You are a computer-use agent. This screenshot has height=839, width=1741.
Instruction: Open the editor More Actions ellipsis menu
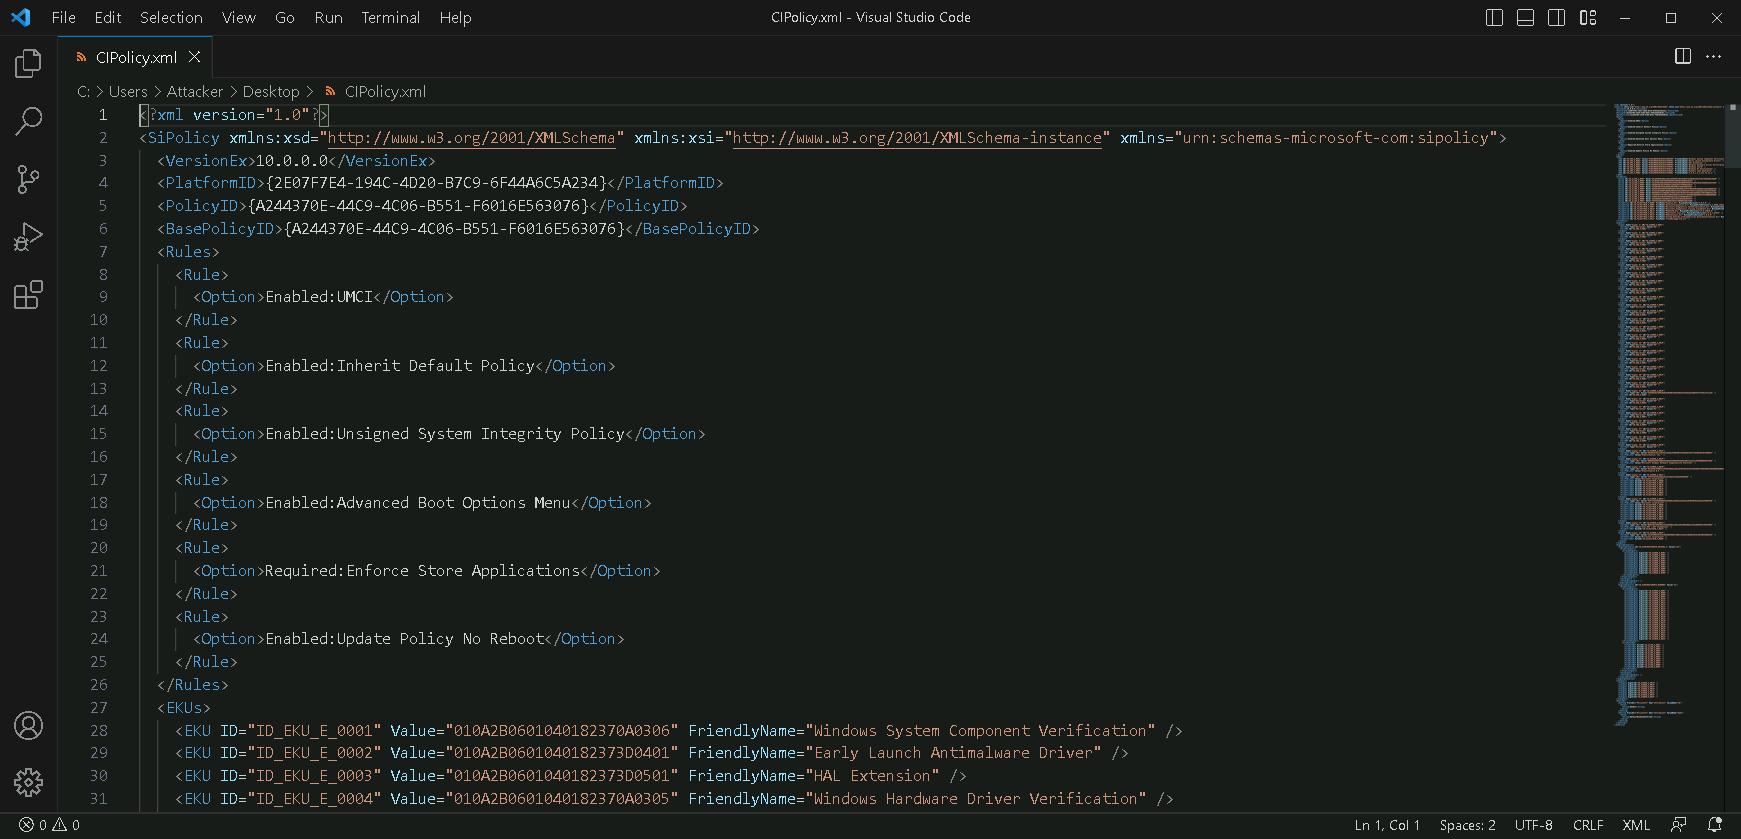pos(1714,56)
